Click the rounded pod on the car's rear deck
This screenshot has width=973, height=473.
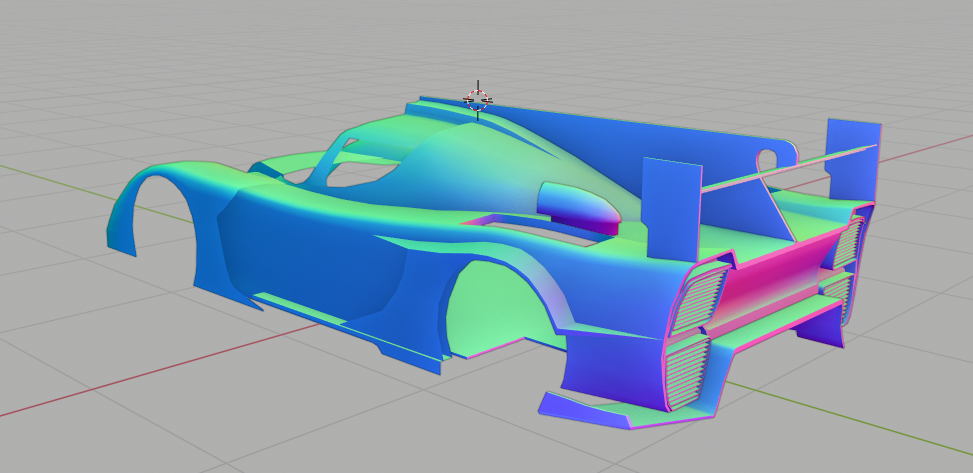(x=579, y=208)
